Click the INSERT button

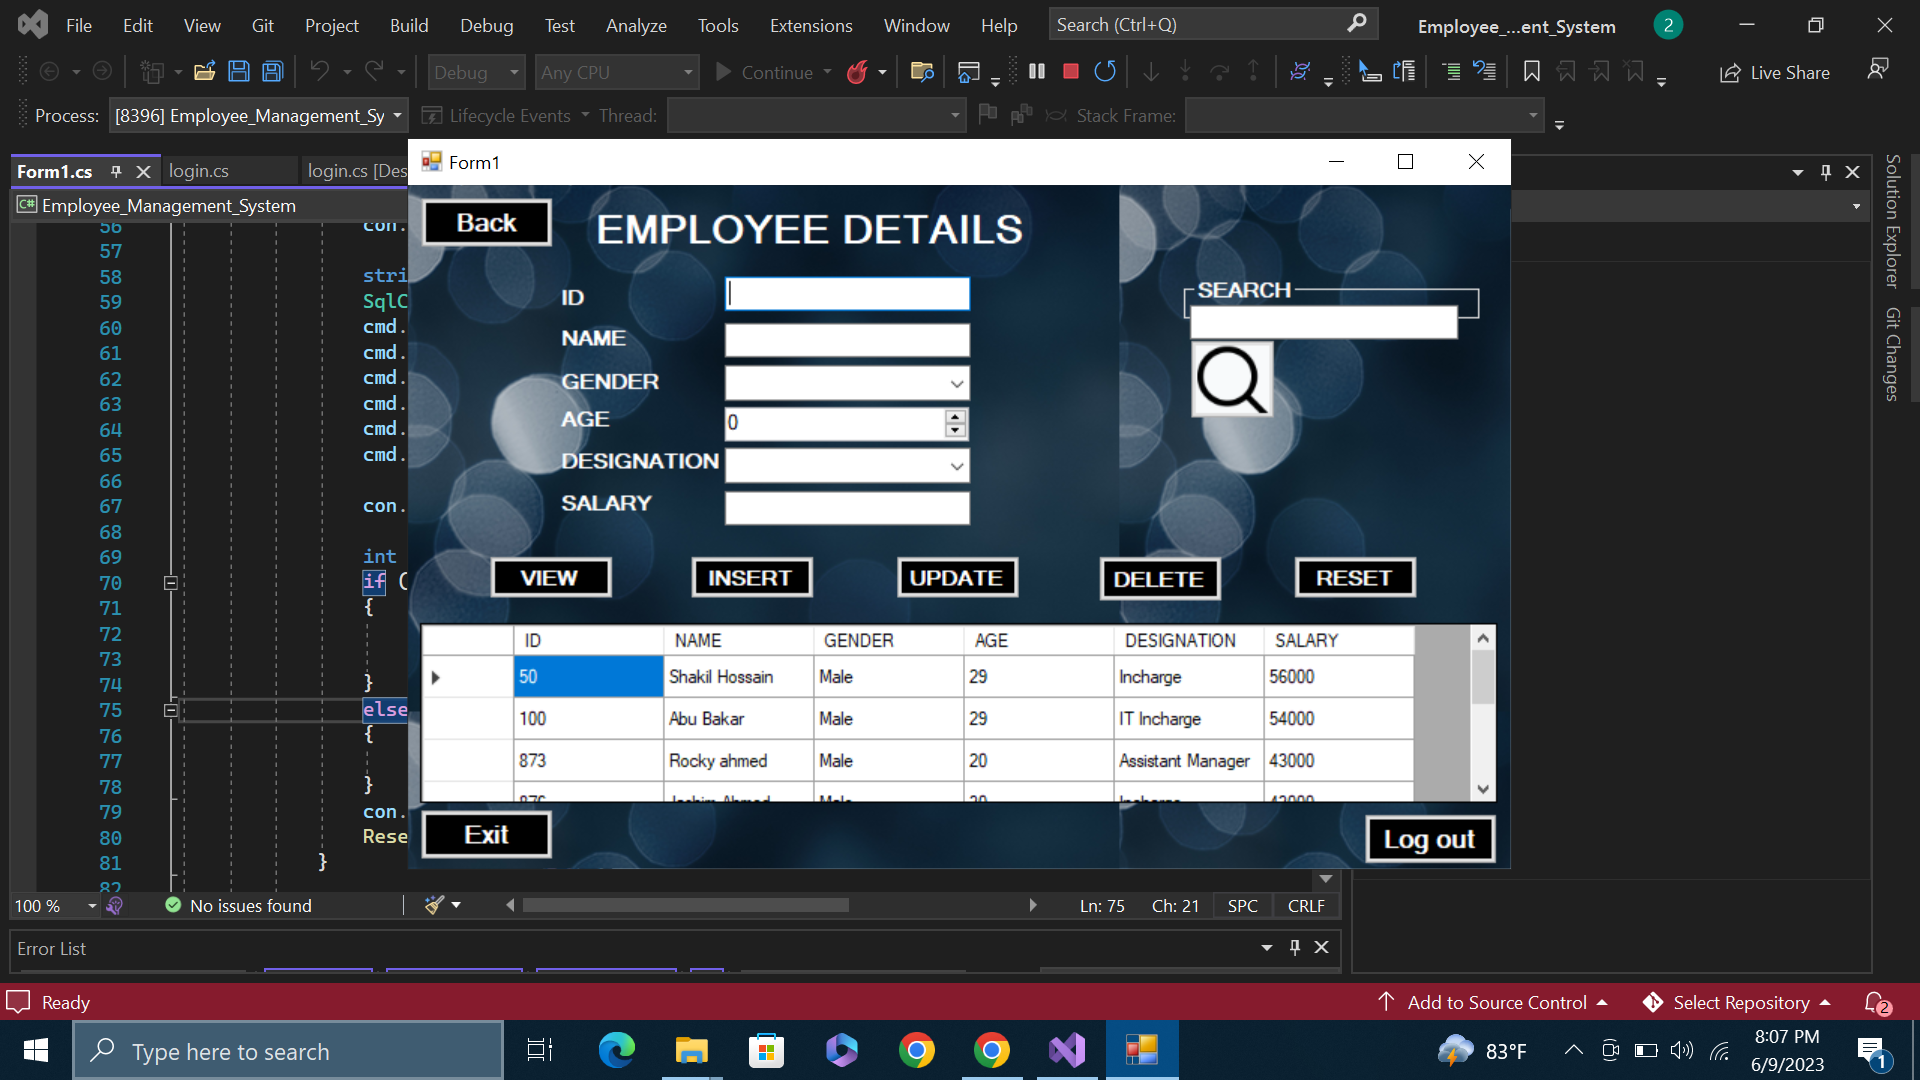tap(750, 578)
